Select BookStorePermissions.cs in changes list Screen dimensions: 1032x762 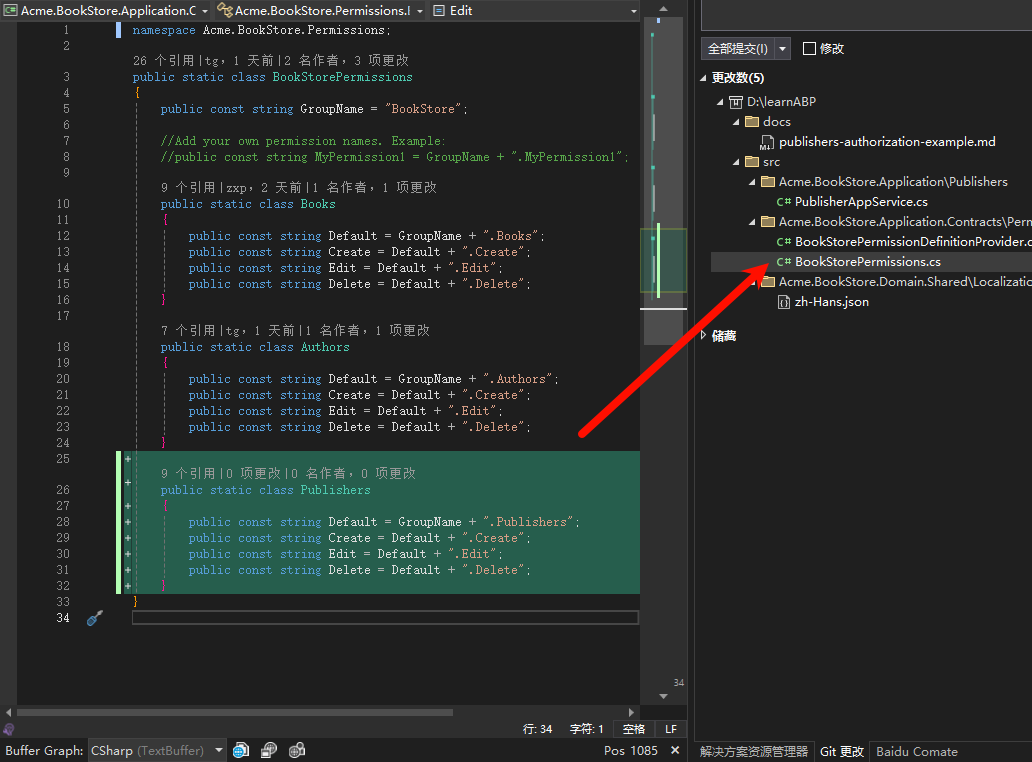point(867,262)
